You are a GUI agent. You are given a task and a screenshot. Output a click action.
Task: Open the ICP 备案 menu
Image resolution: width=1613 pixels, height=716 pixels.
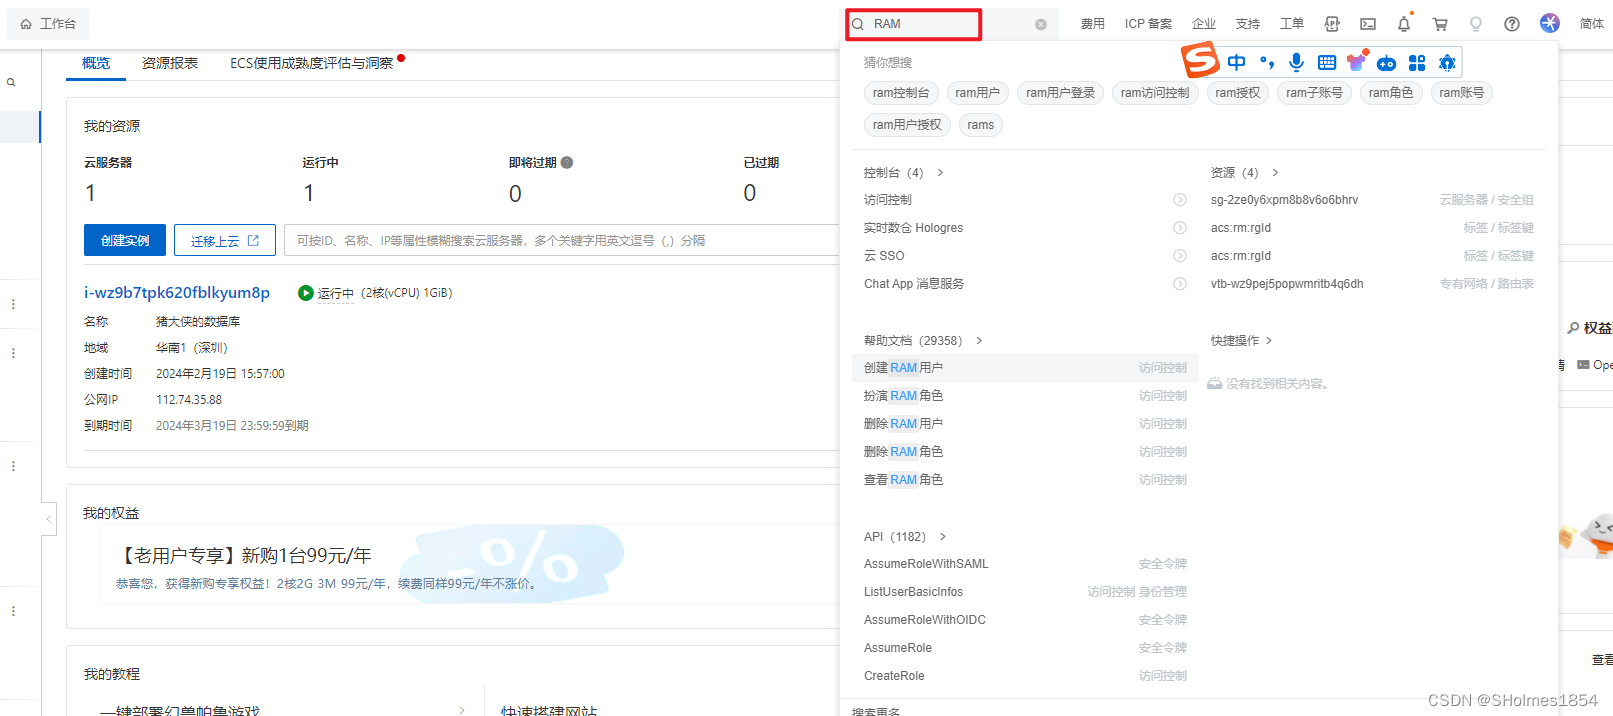point(1148,24)
